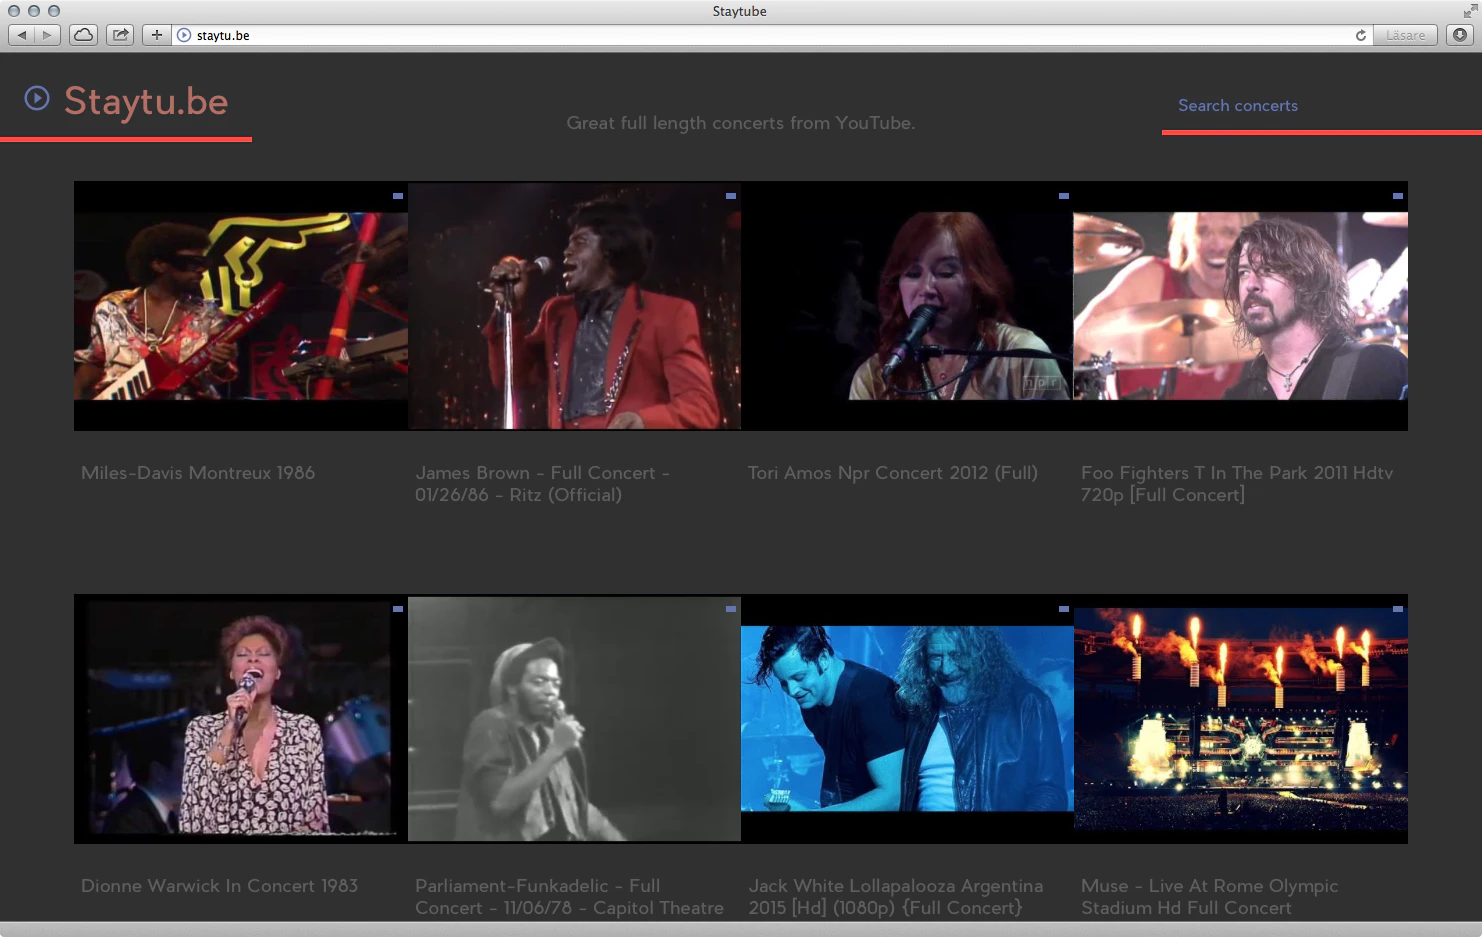1482x937 pixels.
Task: Click the Staytu.be play-circle logo icon
Action: 37,98
